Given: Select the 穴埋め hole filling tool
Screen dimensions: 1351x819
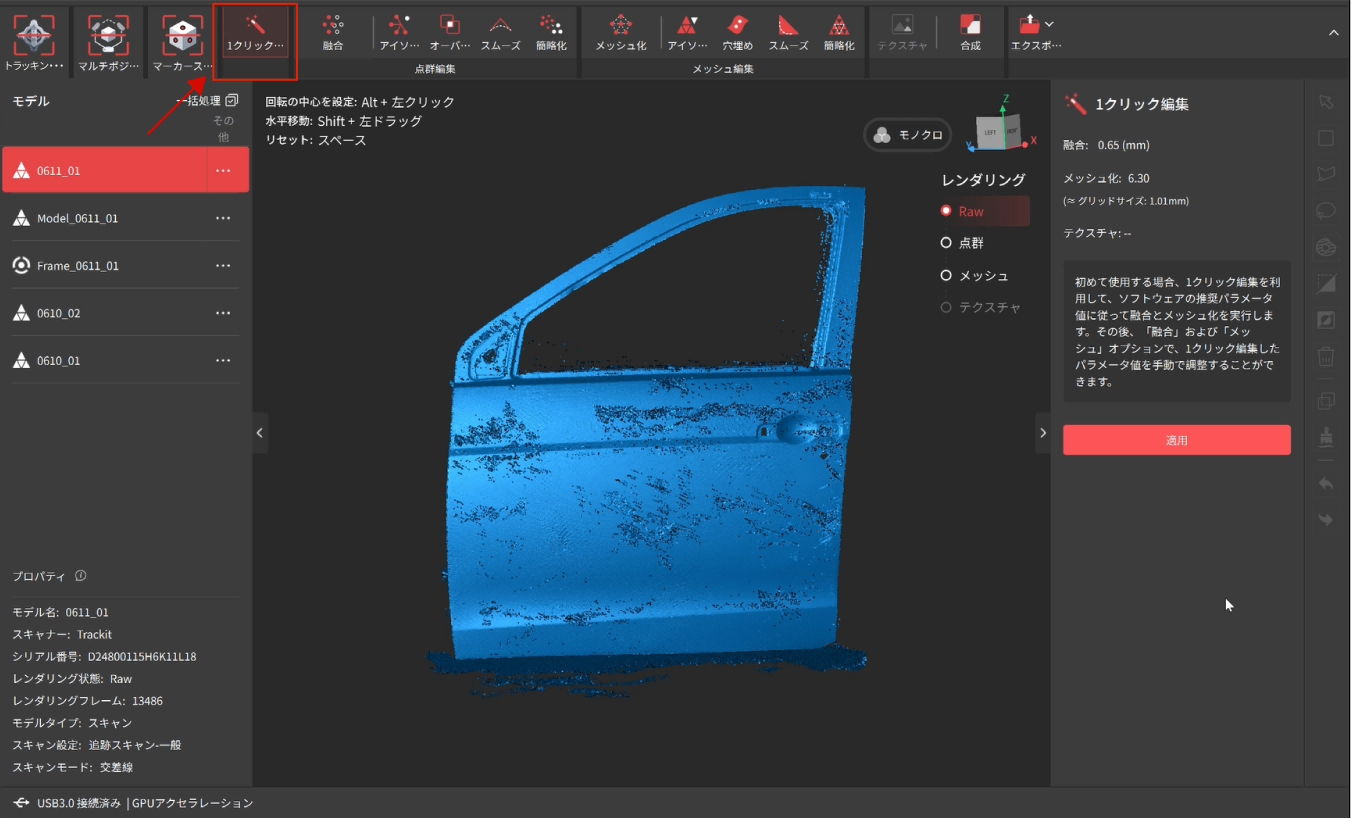Looking at the screenshot, I should (x=738, y=31).
